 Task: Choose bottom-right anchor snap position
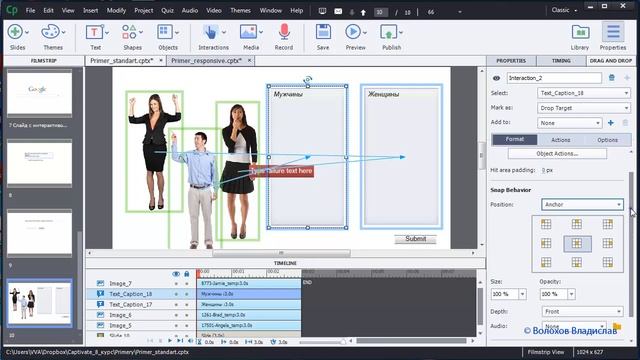(x=607, y=262)
